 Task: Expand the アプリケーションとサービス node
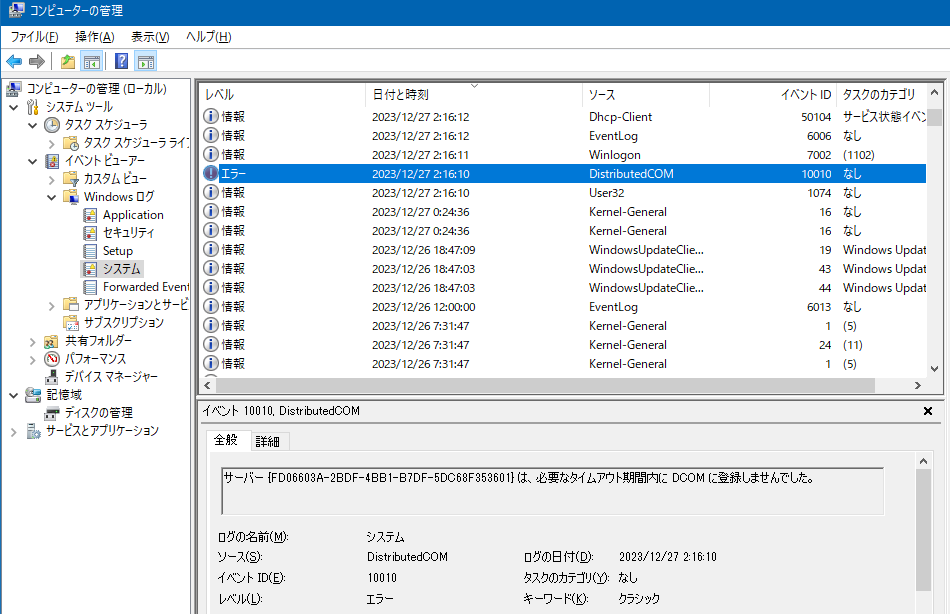[51, 305]
